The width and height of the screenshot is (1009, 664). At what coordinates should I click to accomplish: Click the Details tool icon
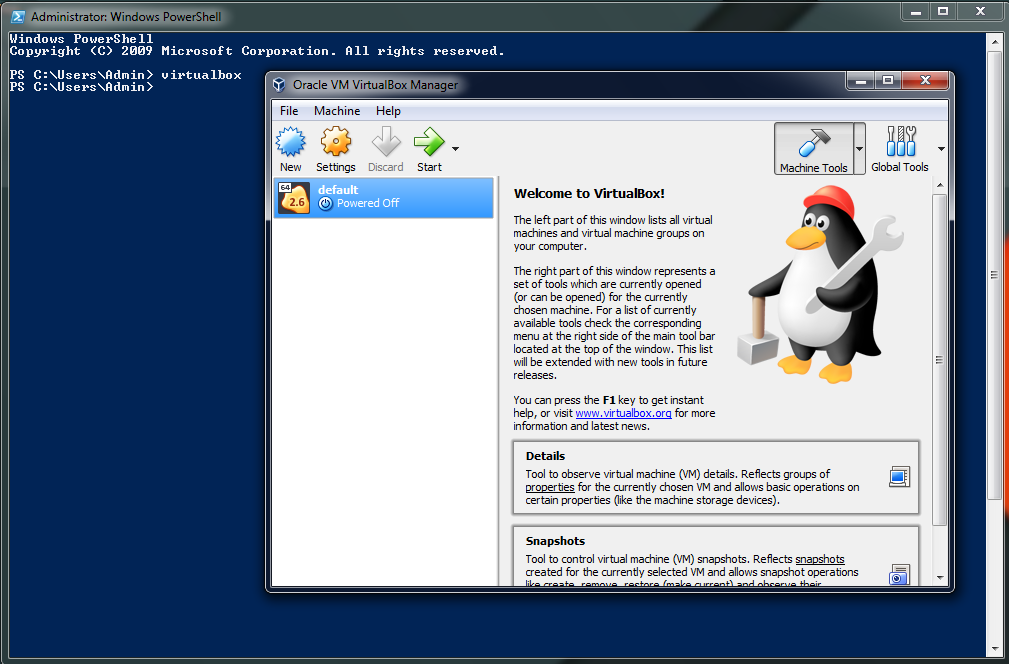click(x=899, y=477)
